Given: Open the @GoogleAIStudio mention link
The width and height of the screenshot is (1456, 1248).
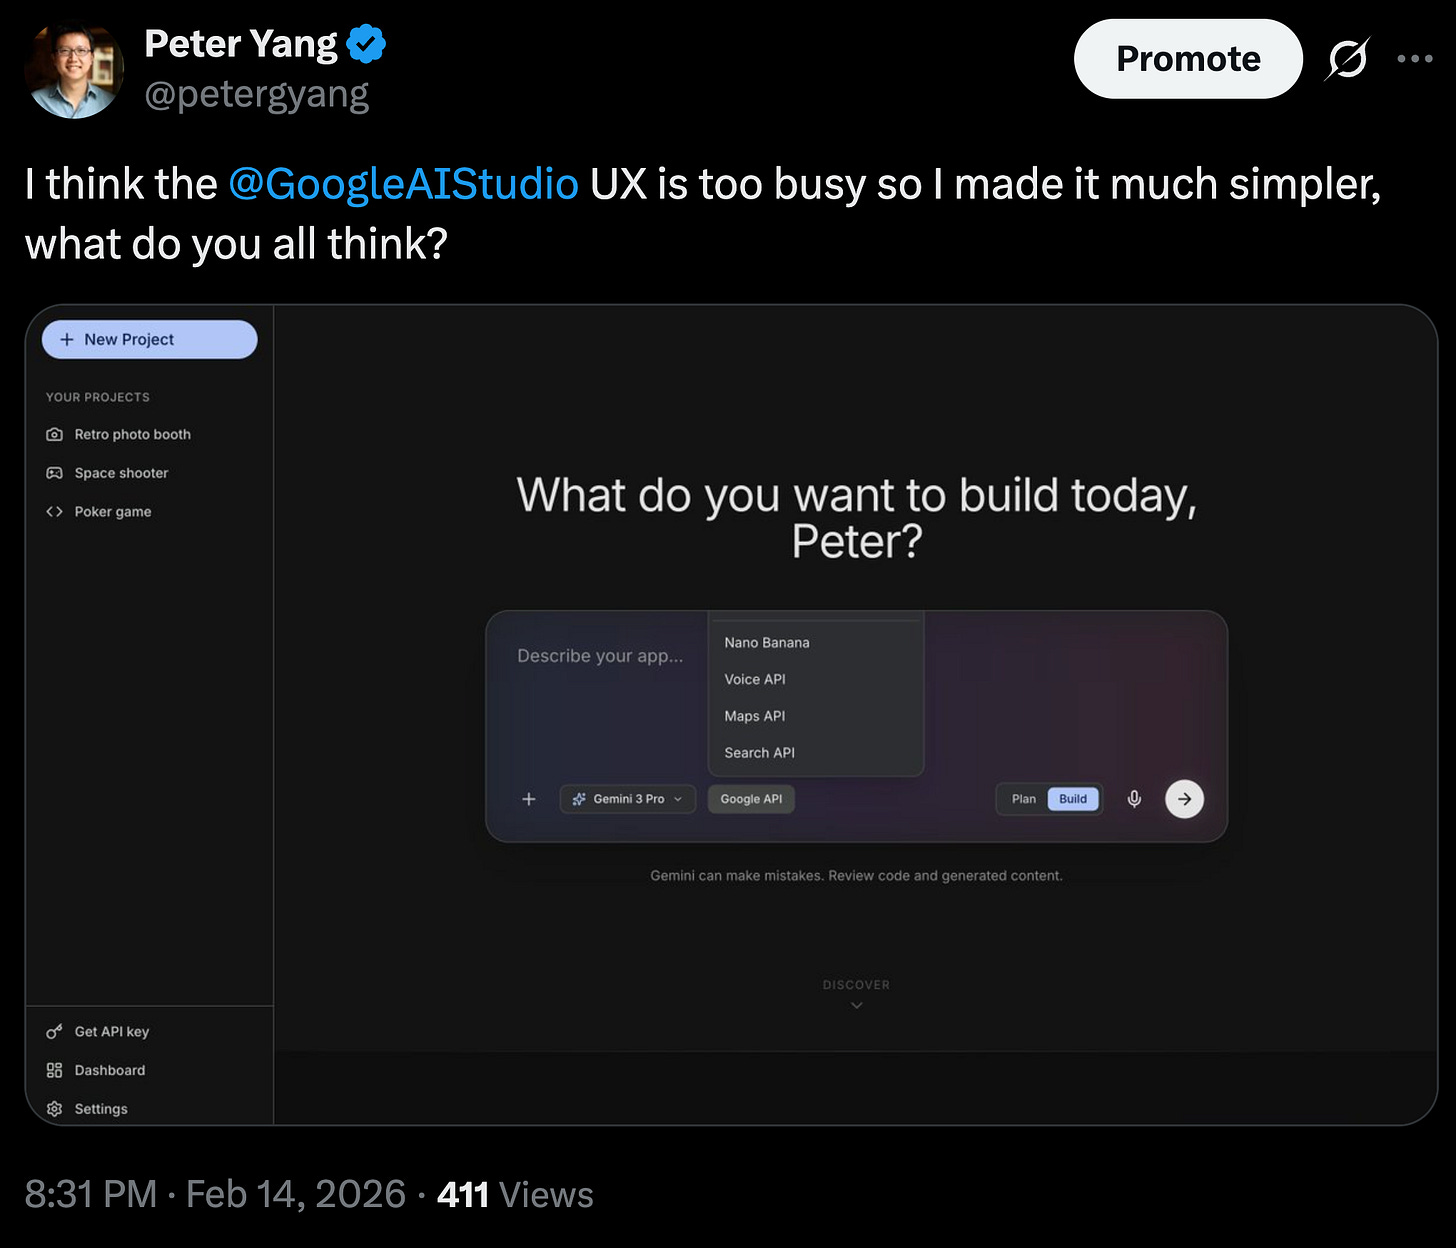Looking at the screenshot, I should click(404, 184).
